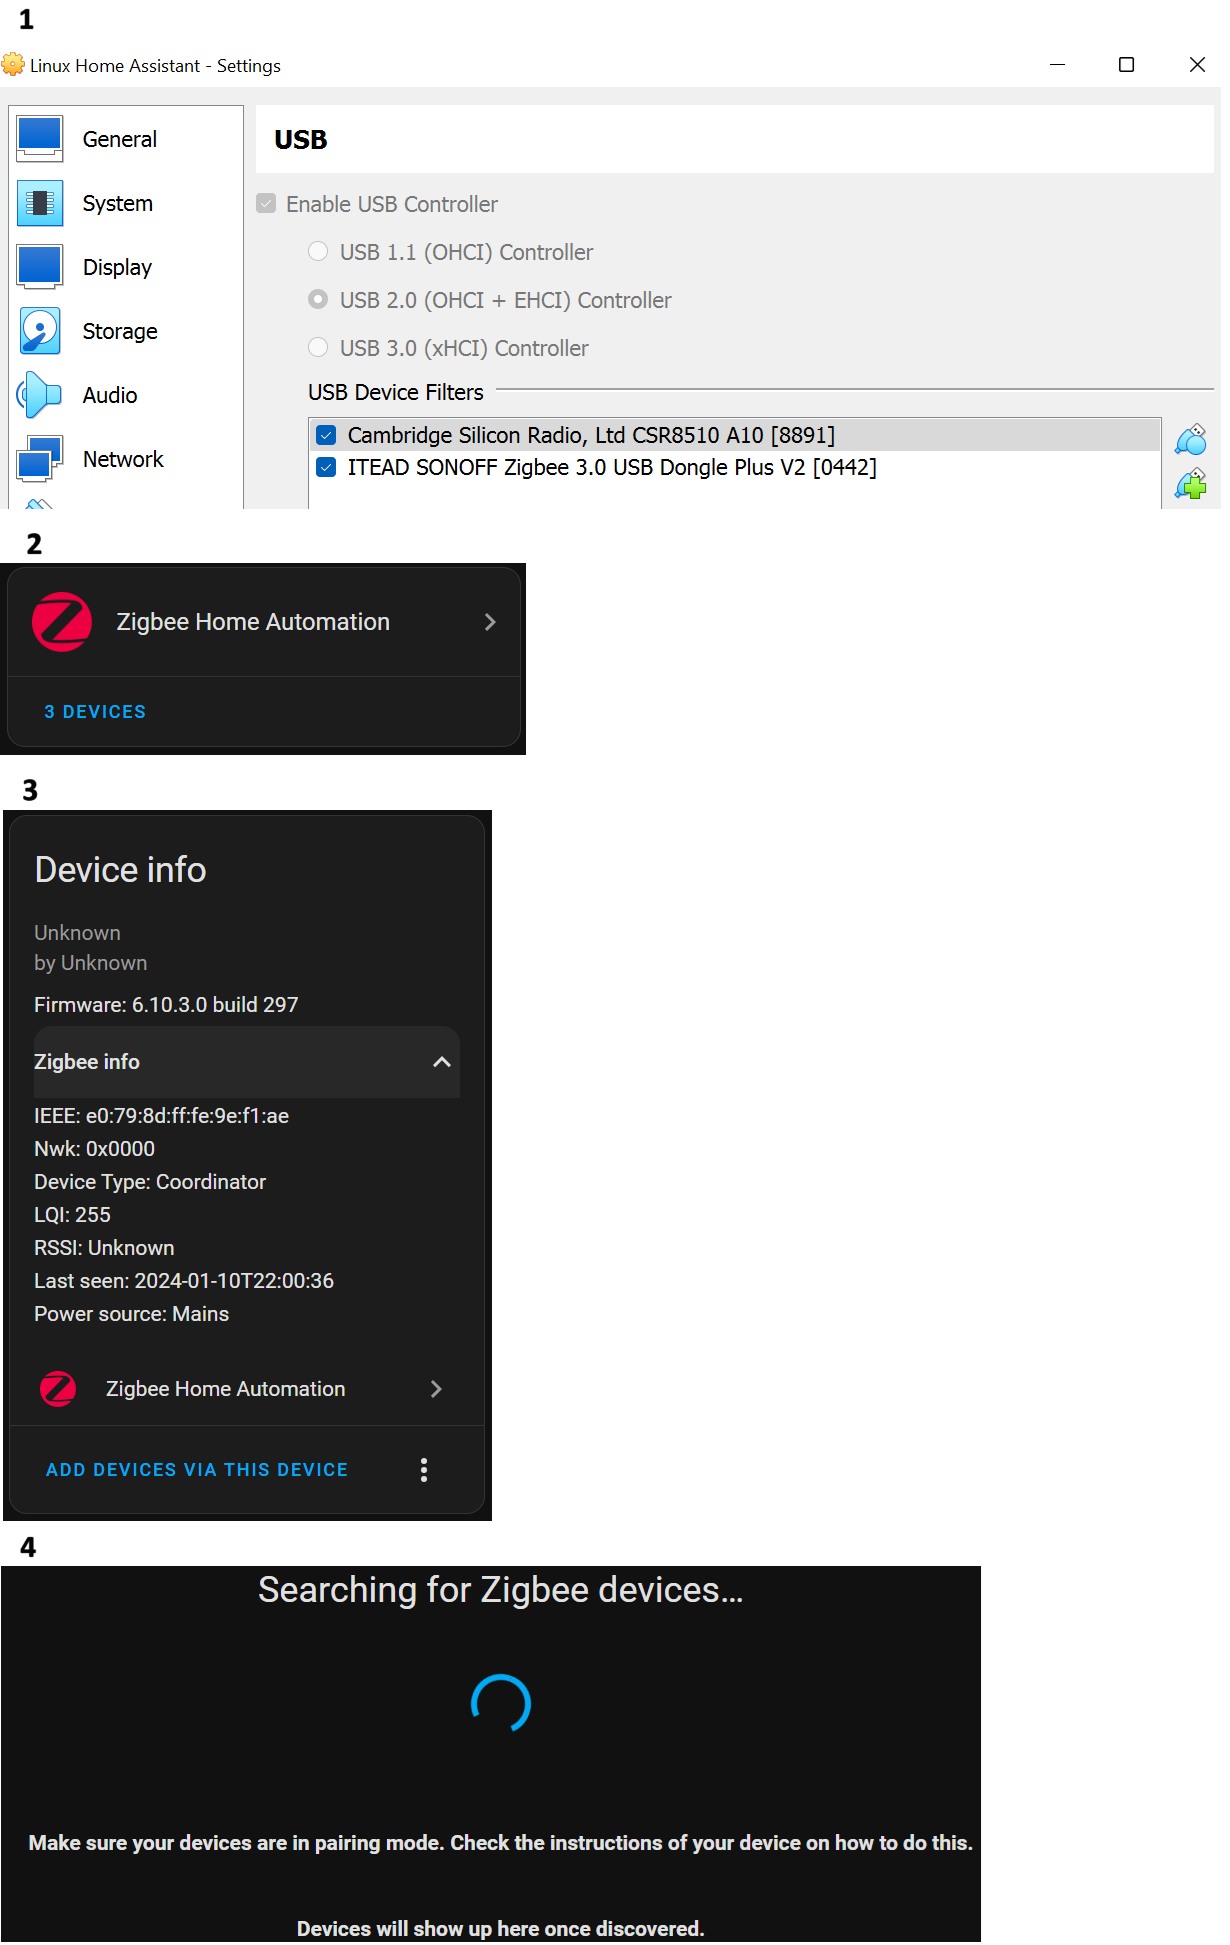Select USB 1.1 (OHCI) Controller radio
The image size is (1230, 1945).
point(318,251)
